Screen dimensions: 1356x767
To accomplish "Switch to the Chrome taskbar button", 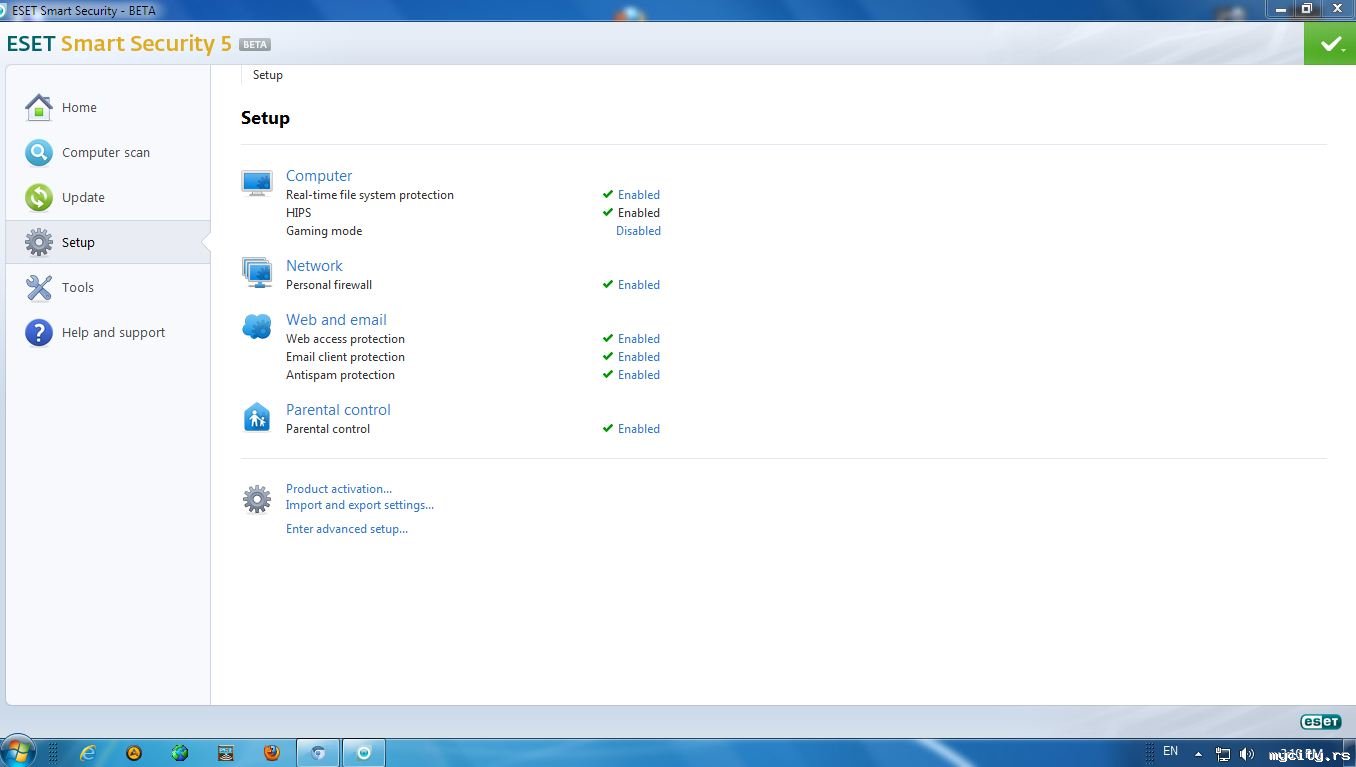I will click(x=318, y=753).
